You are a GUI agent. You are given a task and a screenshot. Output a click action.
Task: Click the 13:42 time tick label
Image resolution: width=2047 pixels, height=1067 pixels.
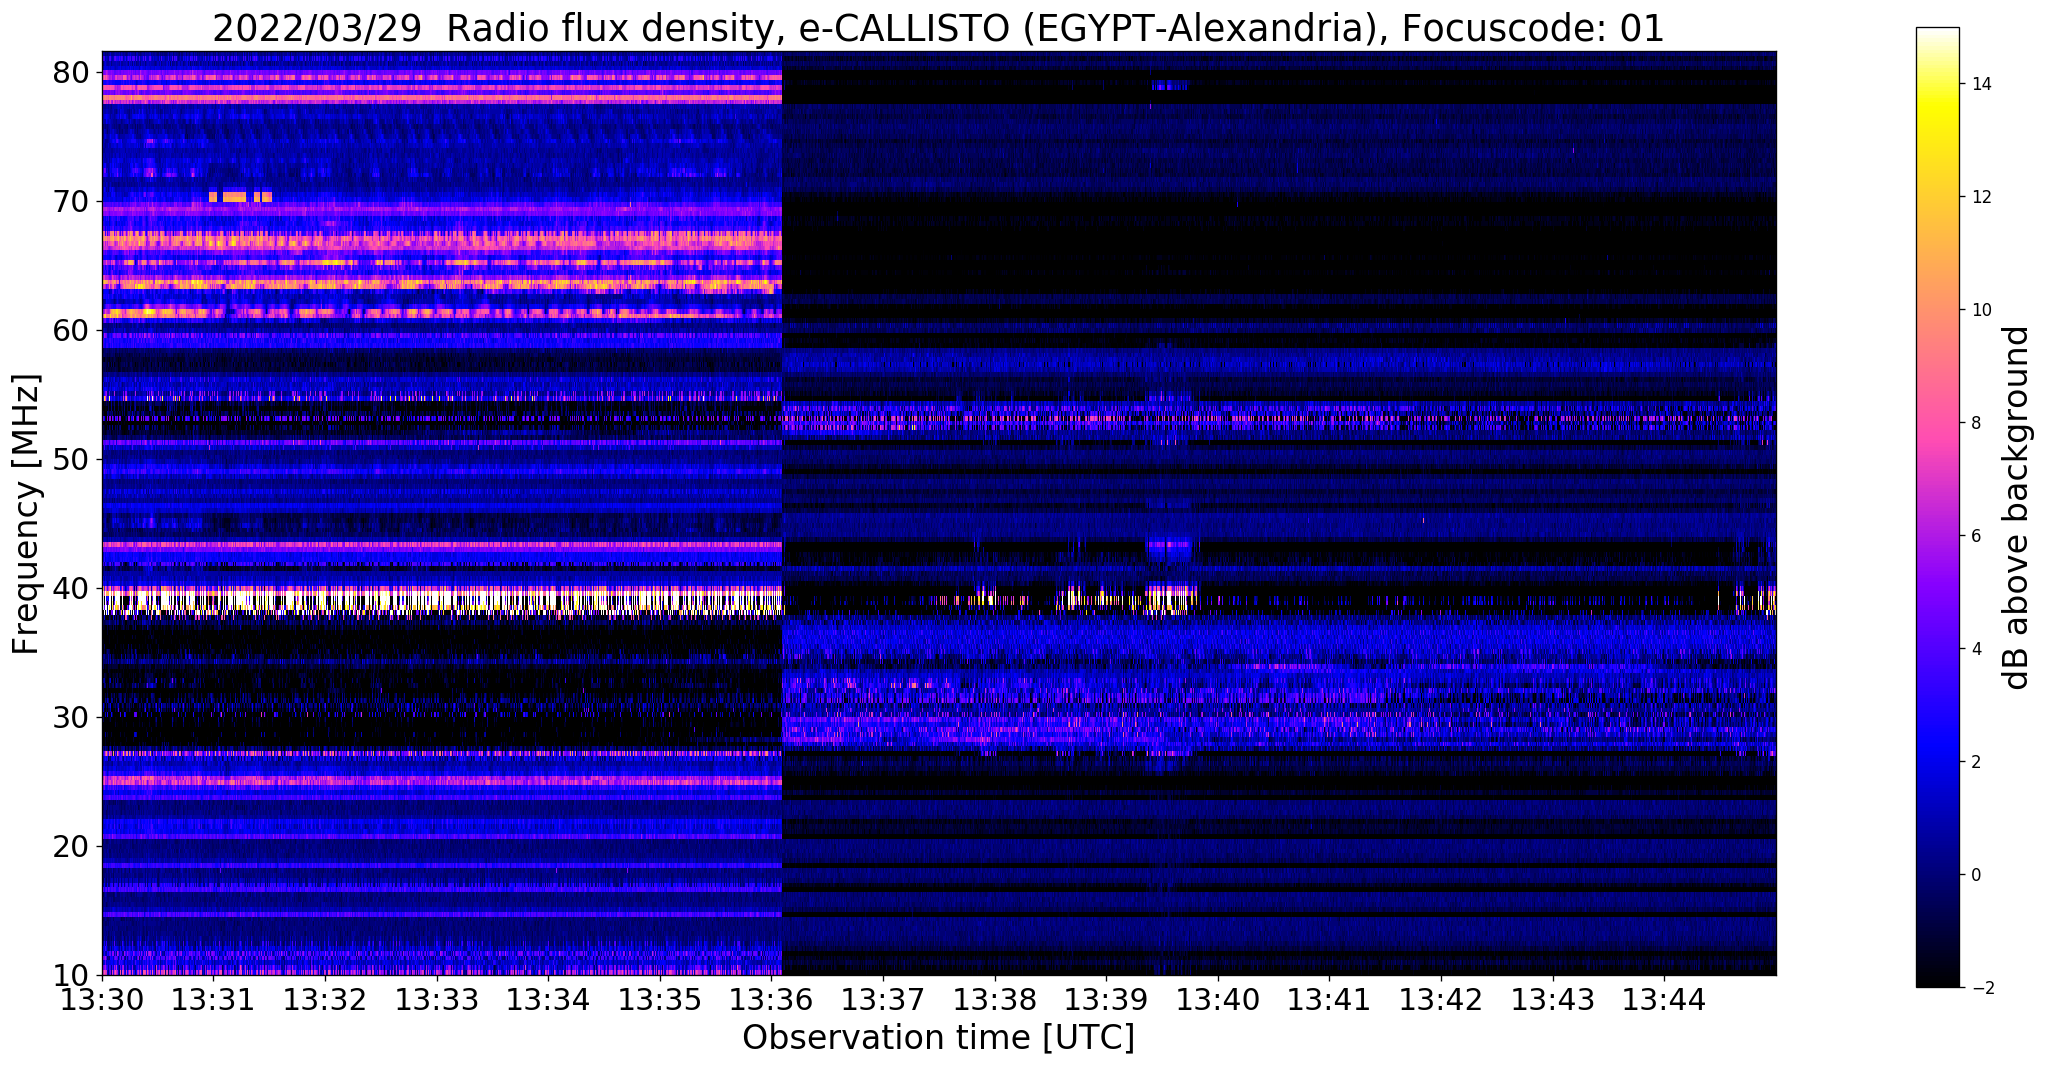click(x=1441, y=999)
